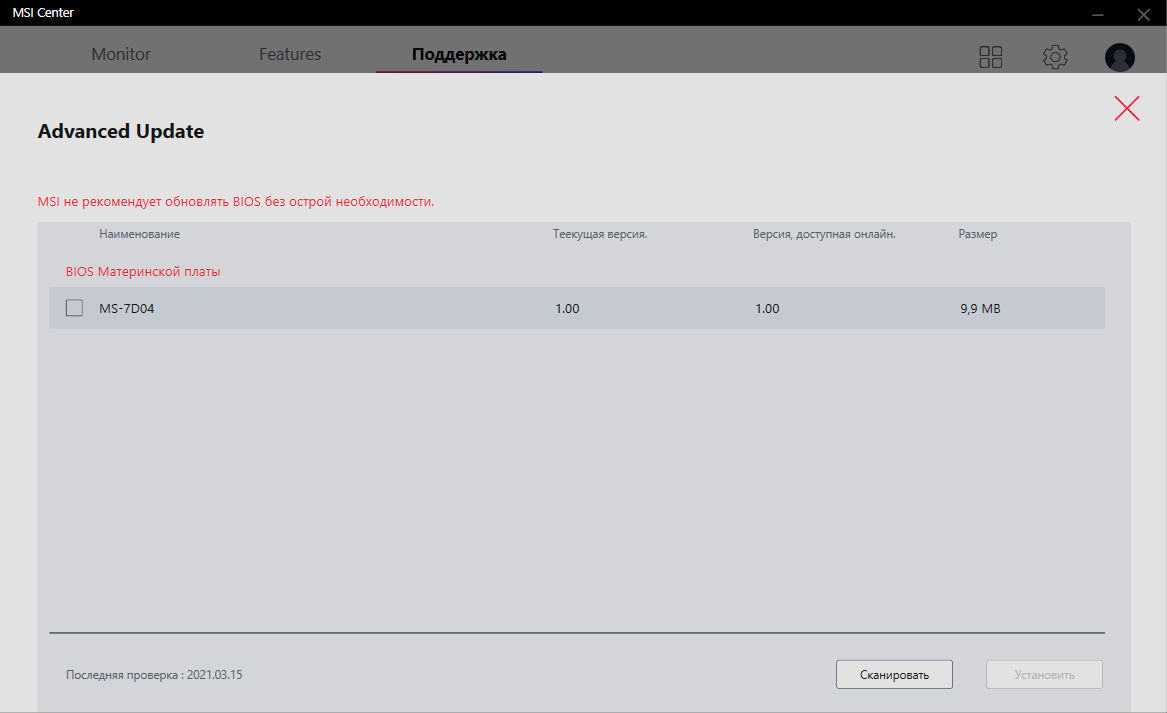Minimize the MSI Center window
The height and width of the screenshot is (713, 1167).
point(1097,14)
